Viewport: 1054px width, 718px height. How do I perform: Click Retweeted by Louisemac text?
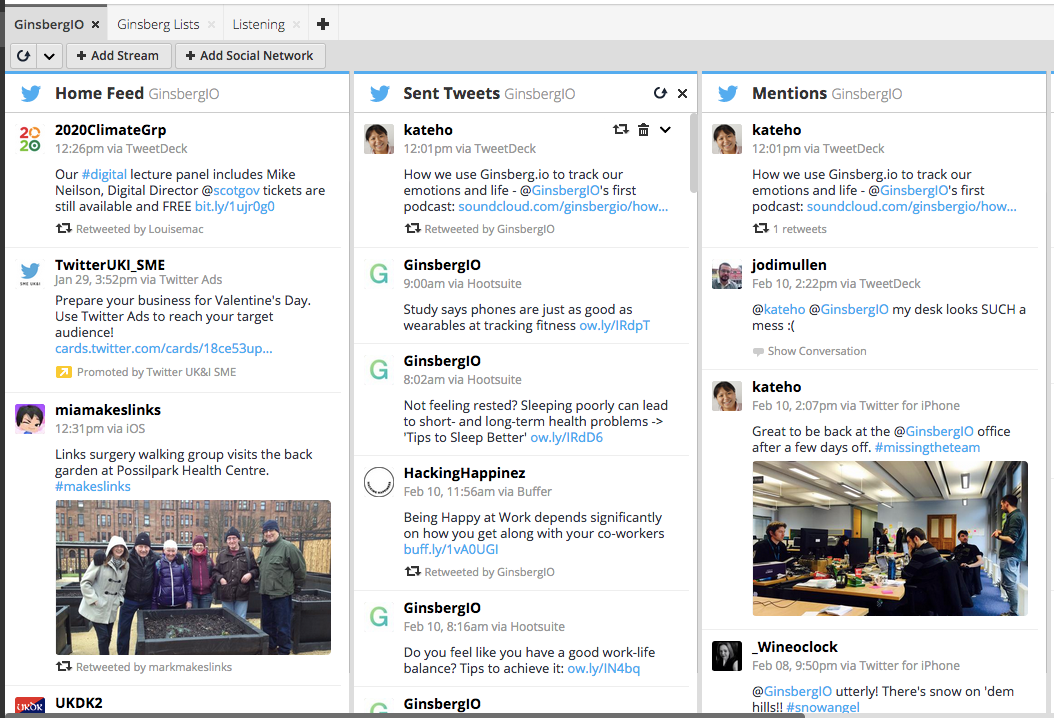[x=140, y=229]
